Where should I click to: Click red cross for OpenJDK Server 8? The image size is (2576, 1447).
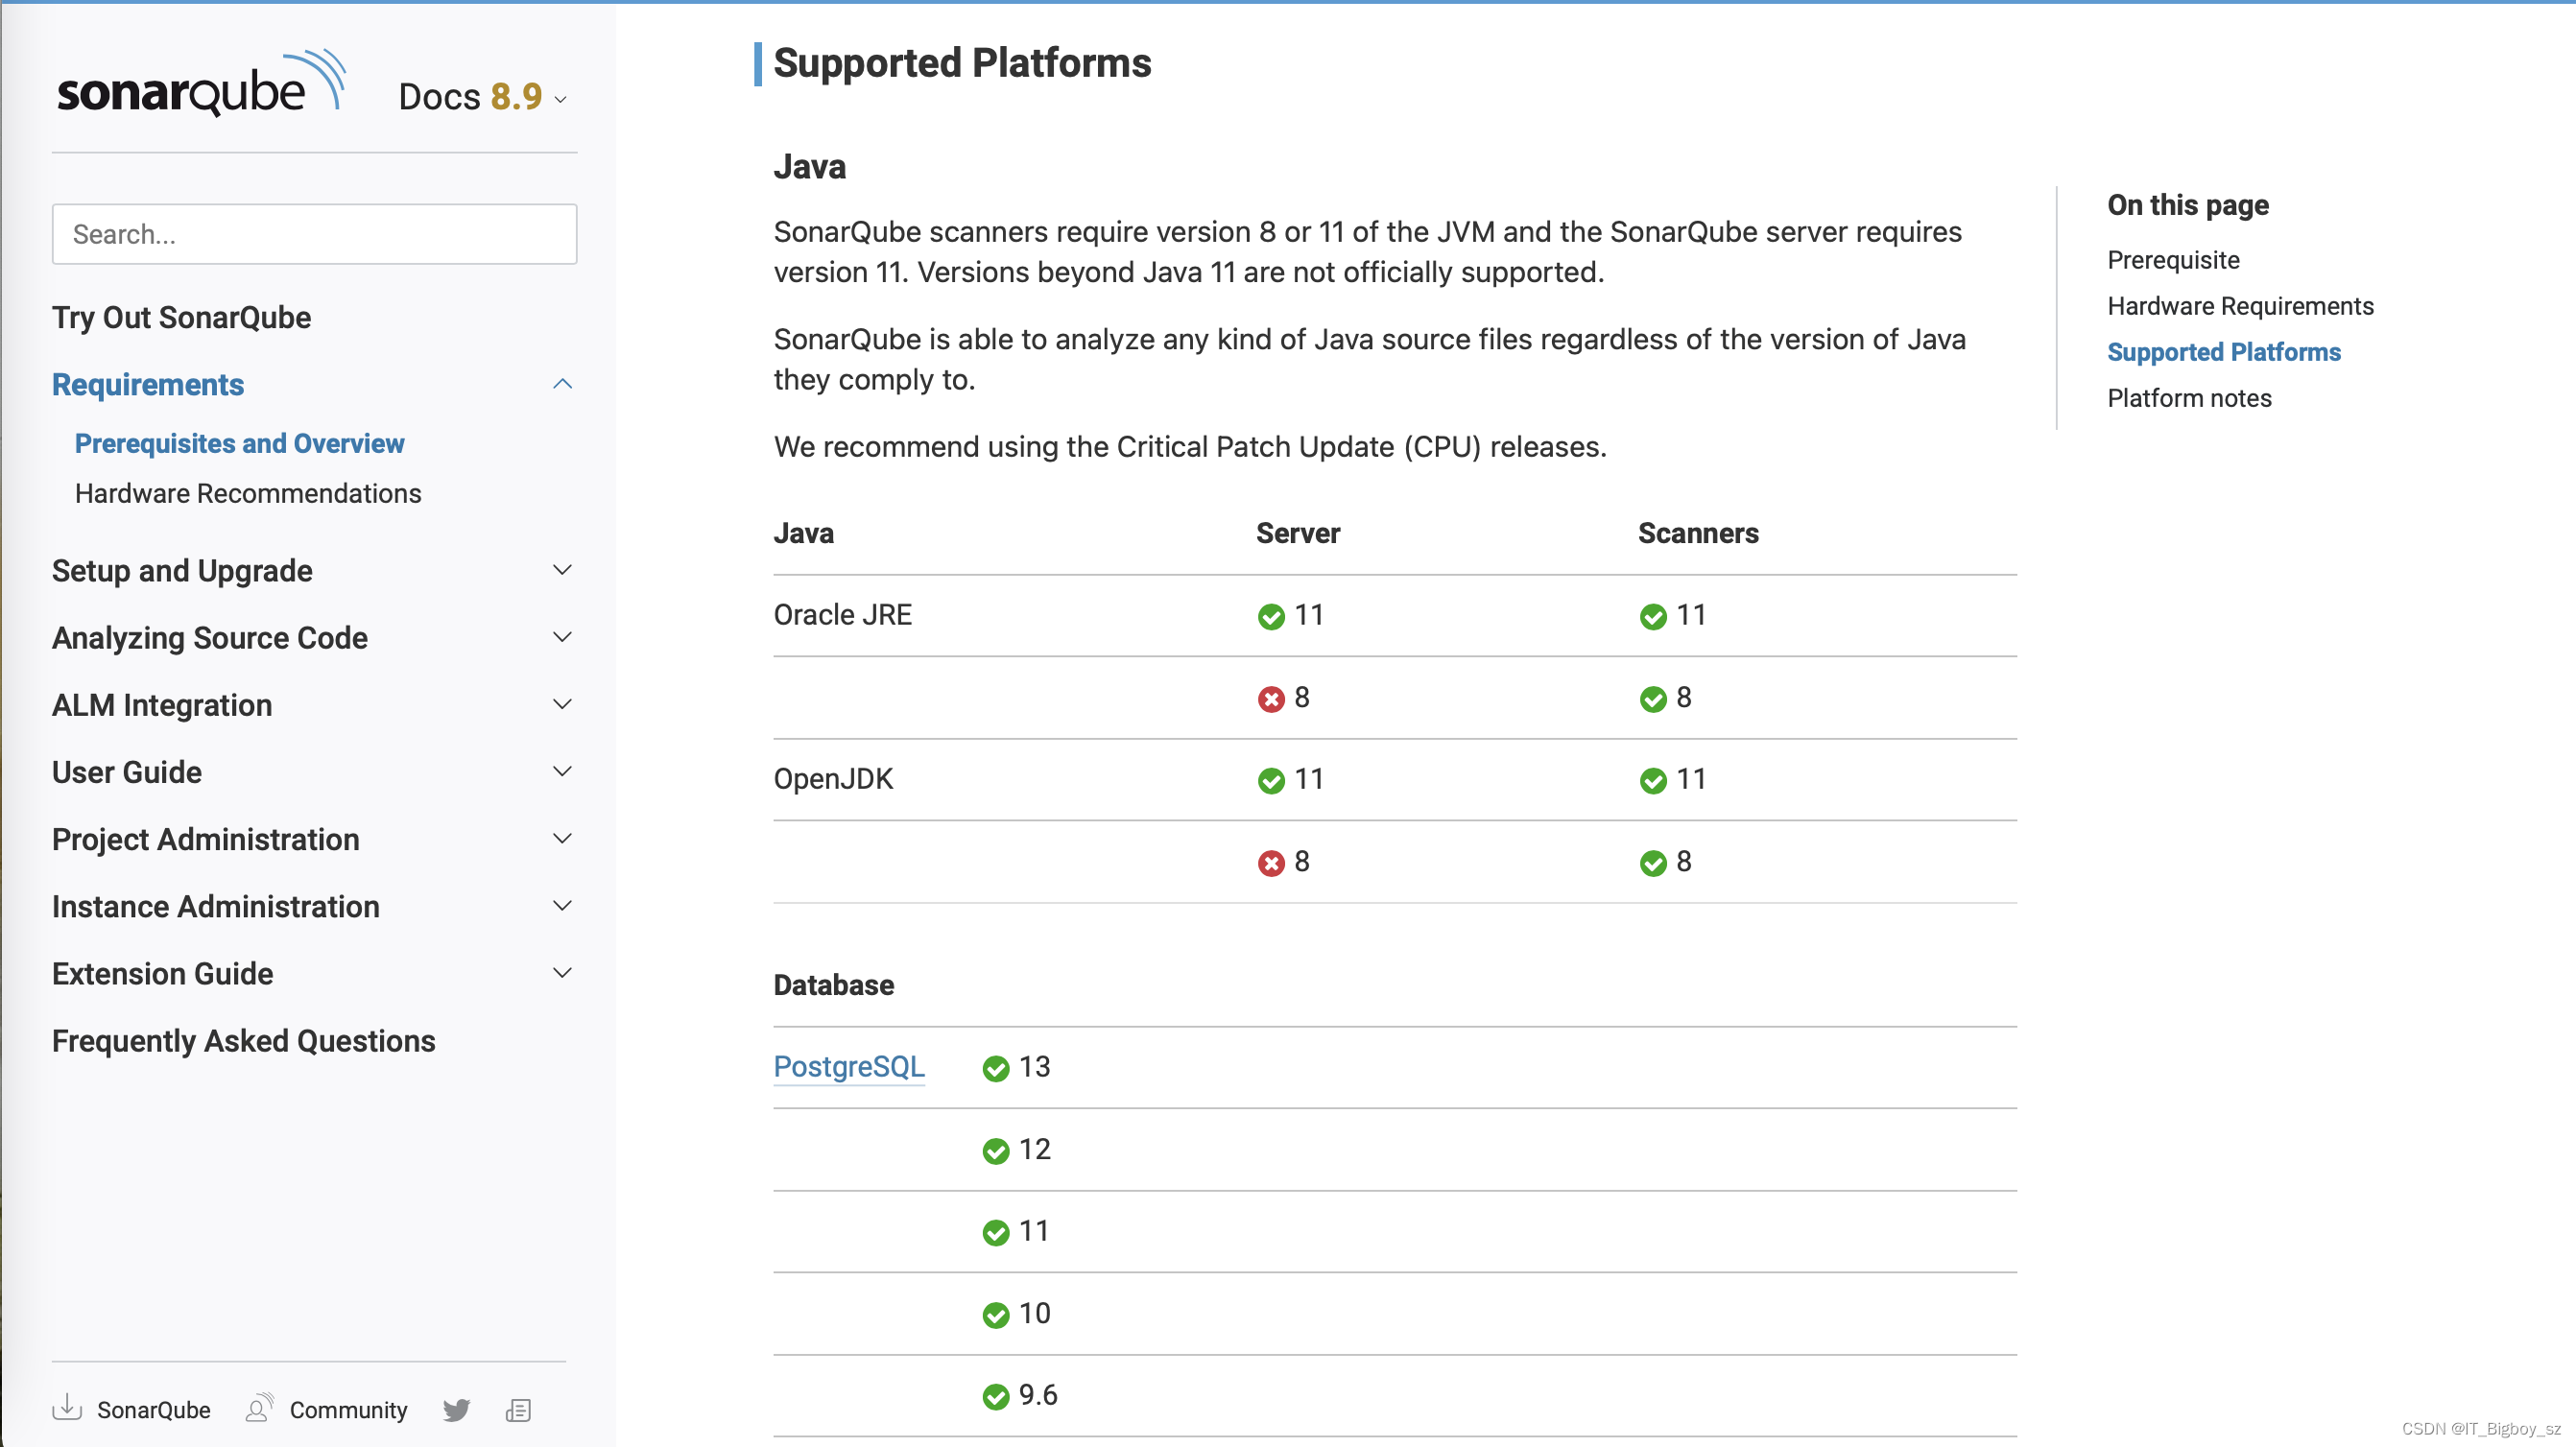click(1271, 862)
